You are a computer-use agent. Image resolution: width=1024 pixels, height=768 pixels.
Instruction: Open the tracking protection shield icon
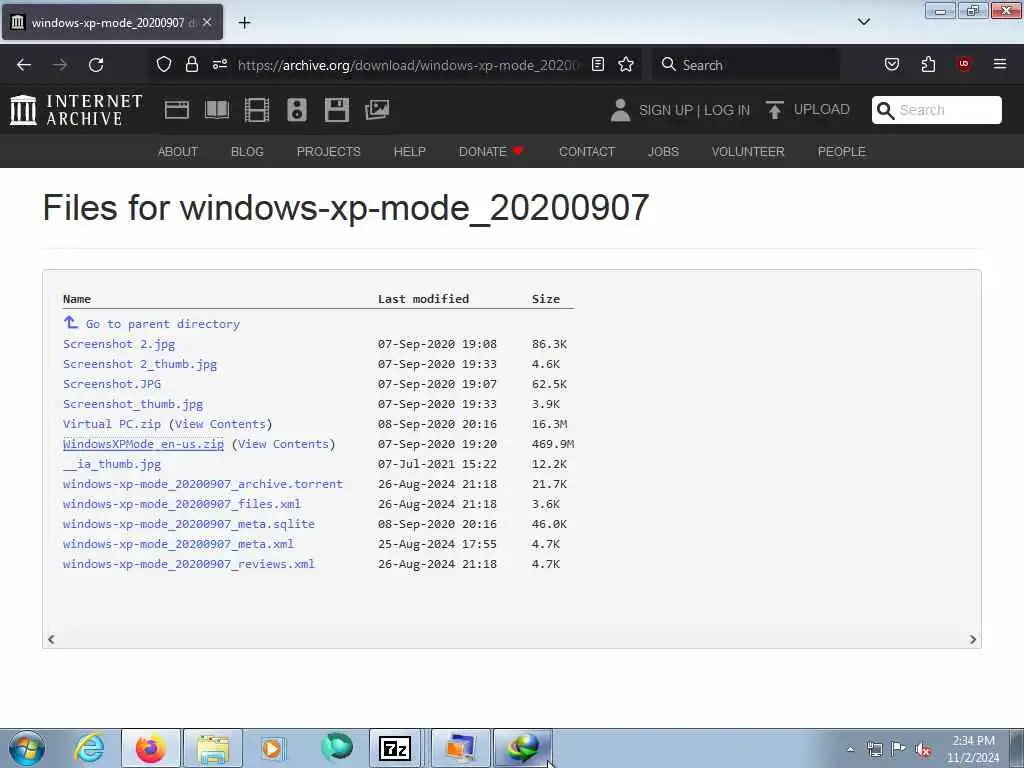[x=164, y=64]
